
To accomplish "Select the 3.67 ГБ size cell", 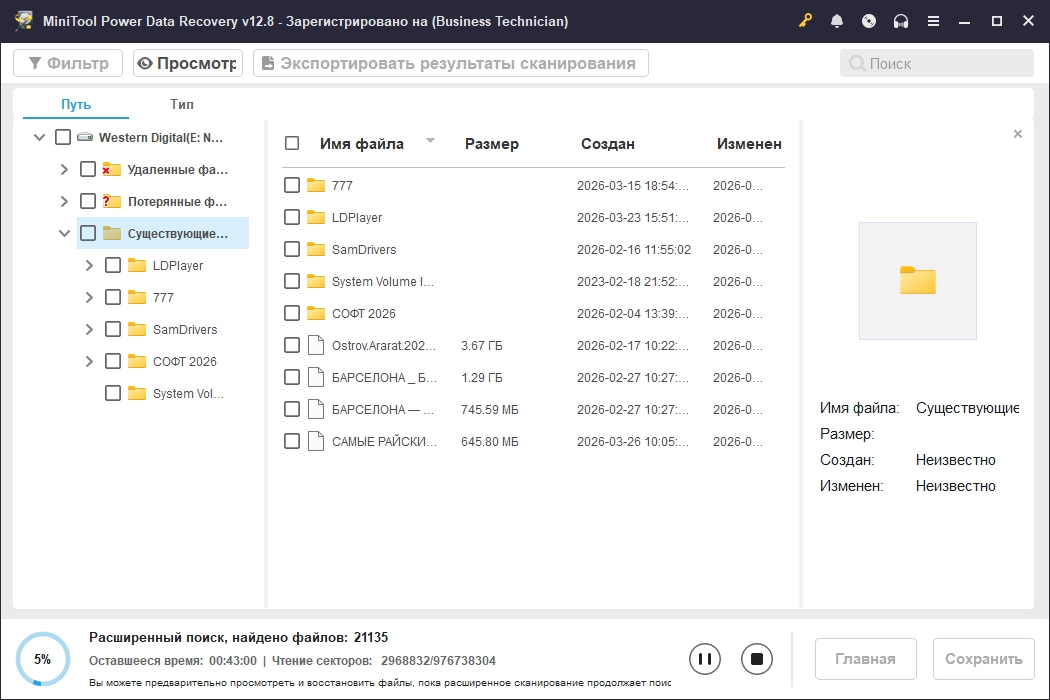I will point(481,346).
